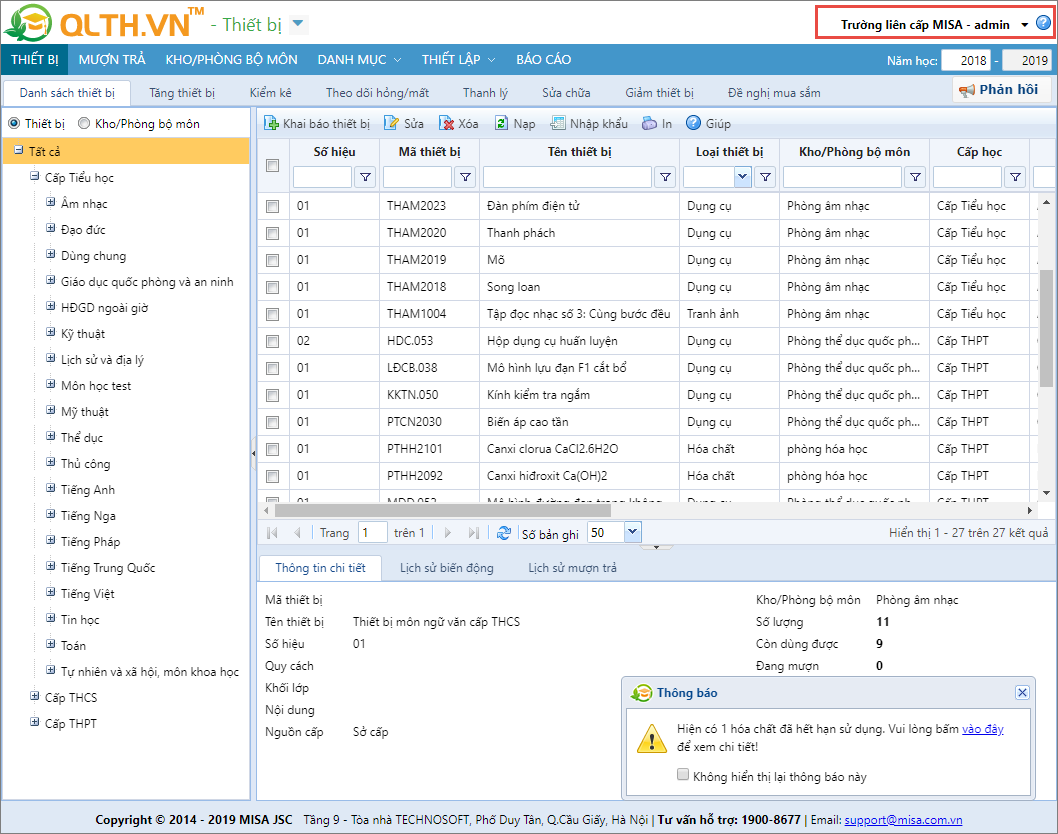
Task: Refresh the grid with pager refresh icon
Action: [503, 533]
